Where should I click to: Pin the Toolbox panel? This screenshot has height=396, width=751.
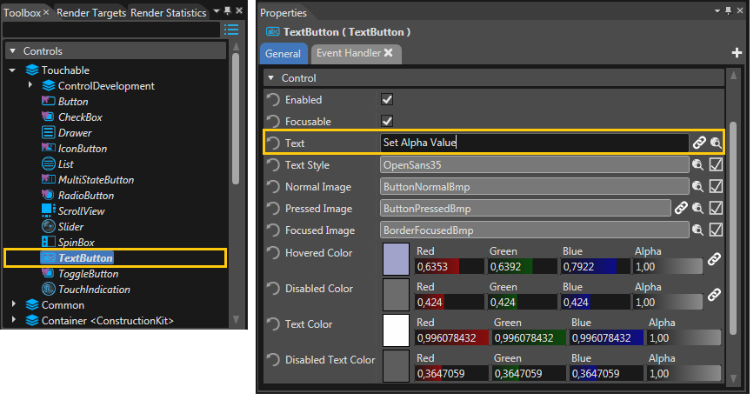click(x=228, y=11)
